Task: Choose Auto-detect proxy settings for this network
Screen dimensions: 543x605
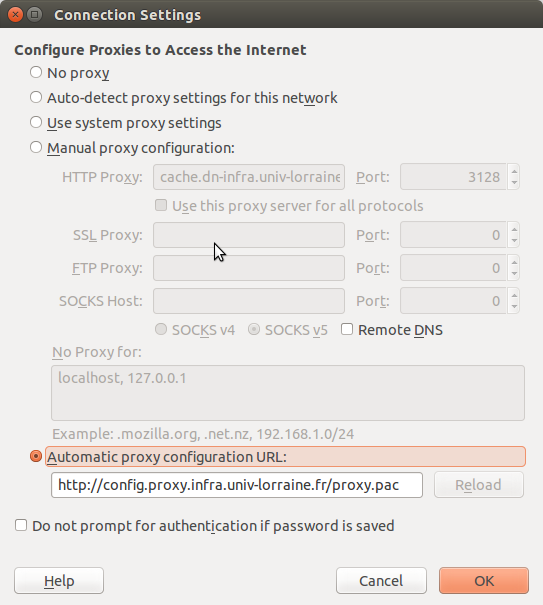Action: pos(36,97)
